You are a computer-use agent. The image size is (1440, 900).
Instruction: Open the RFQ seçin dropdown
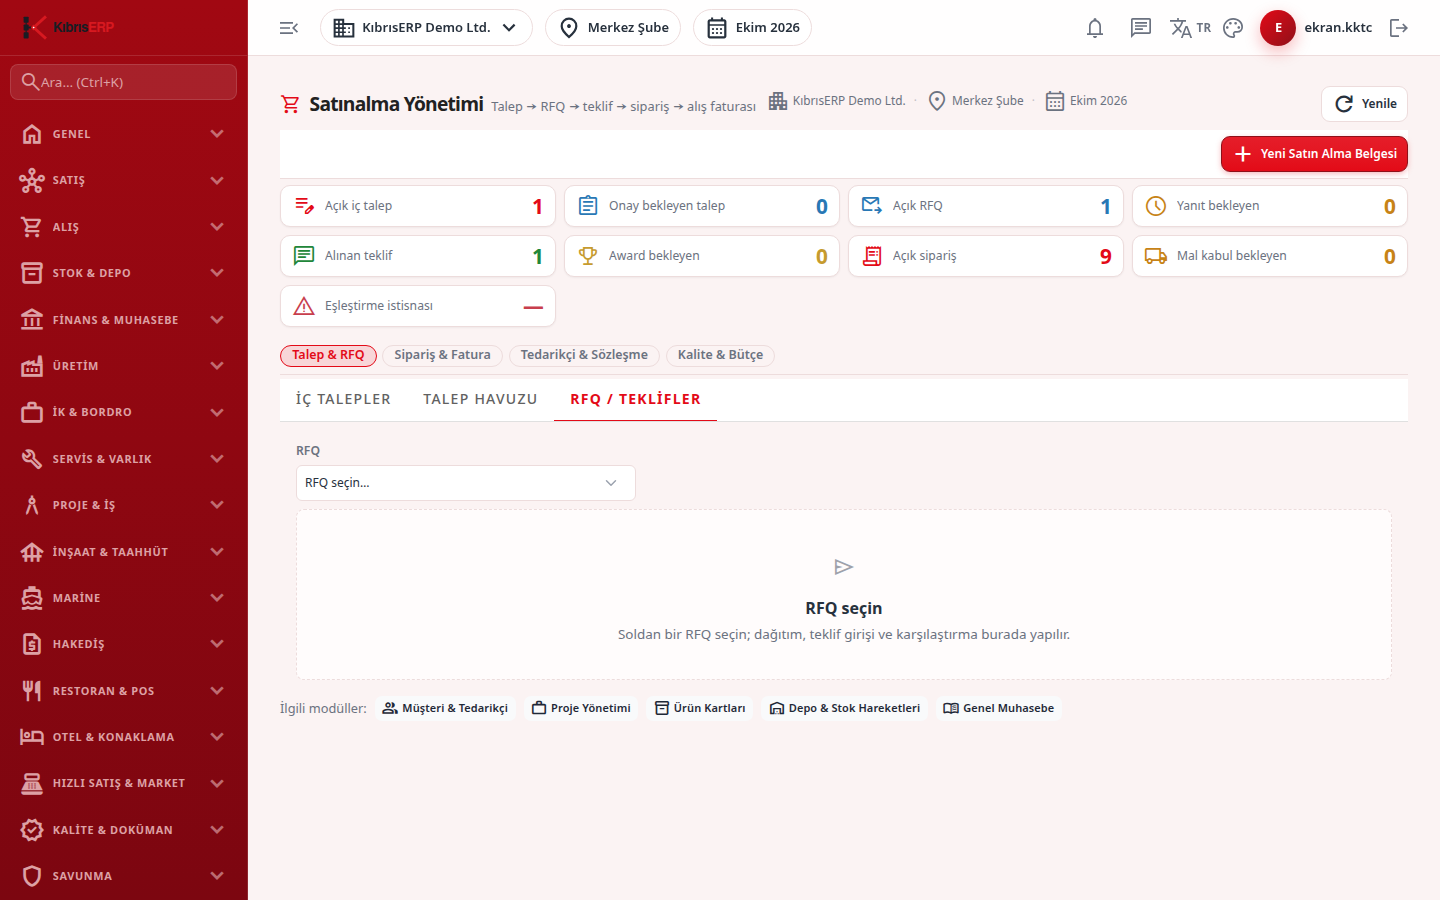[x=466, y=483]
